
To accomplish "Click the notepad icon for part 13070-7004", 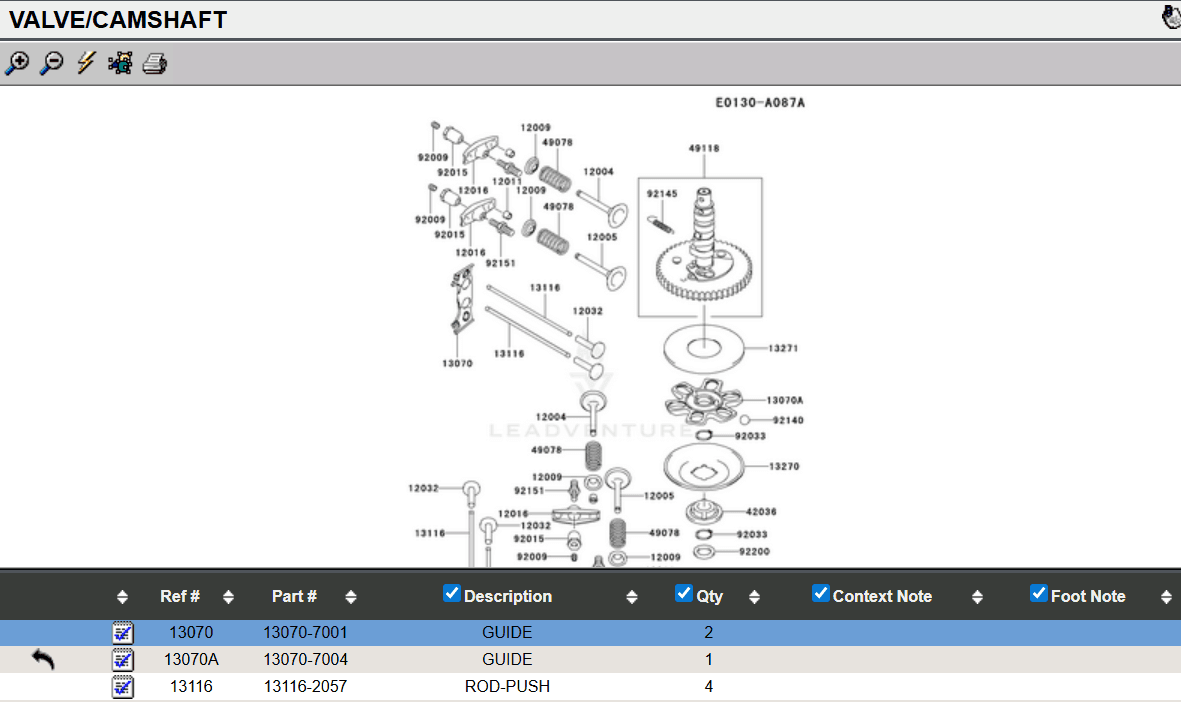I will (x=122, y=660).
